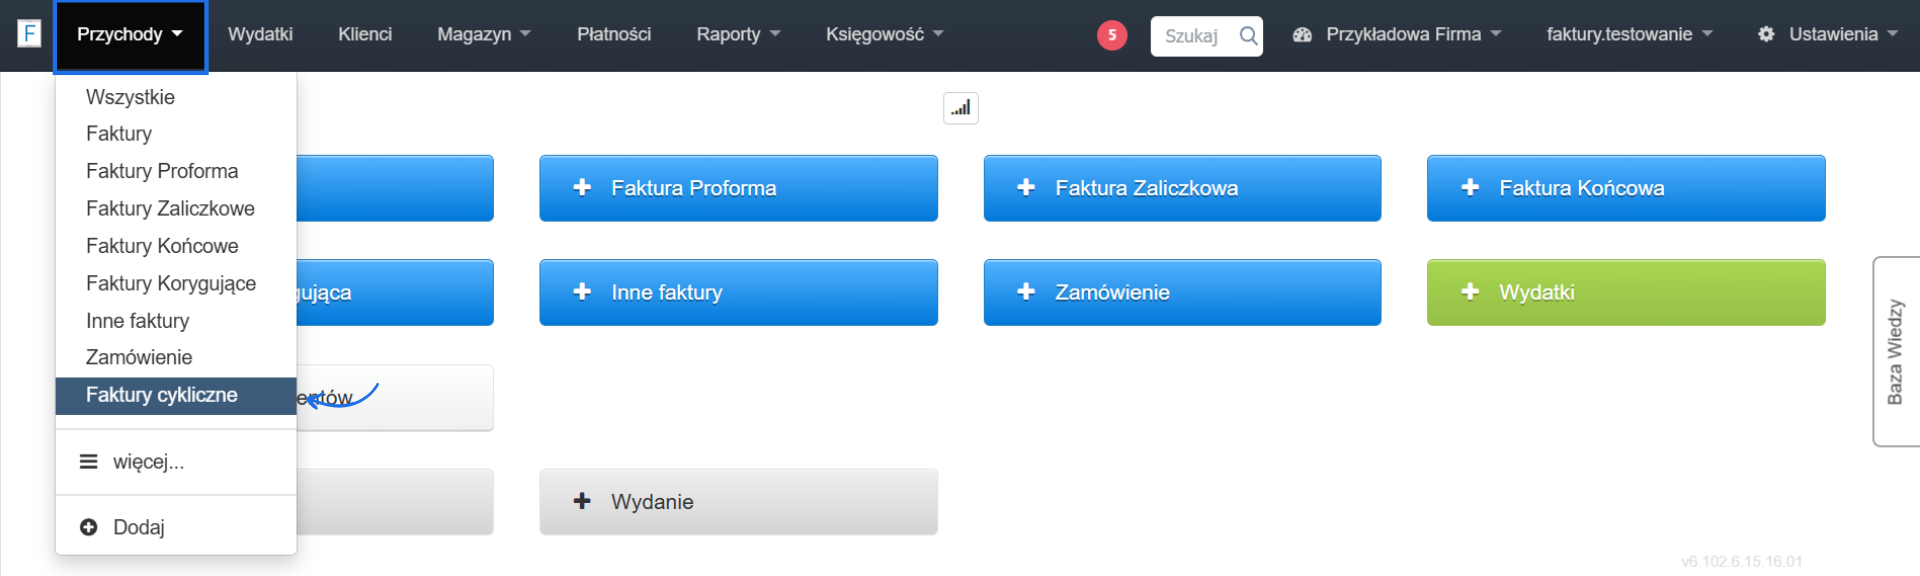
Task: Click the plus icon on Inne faktury
Action: coord(582,291)
